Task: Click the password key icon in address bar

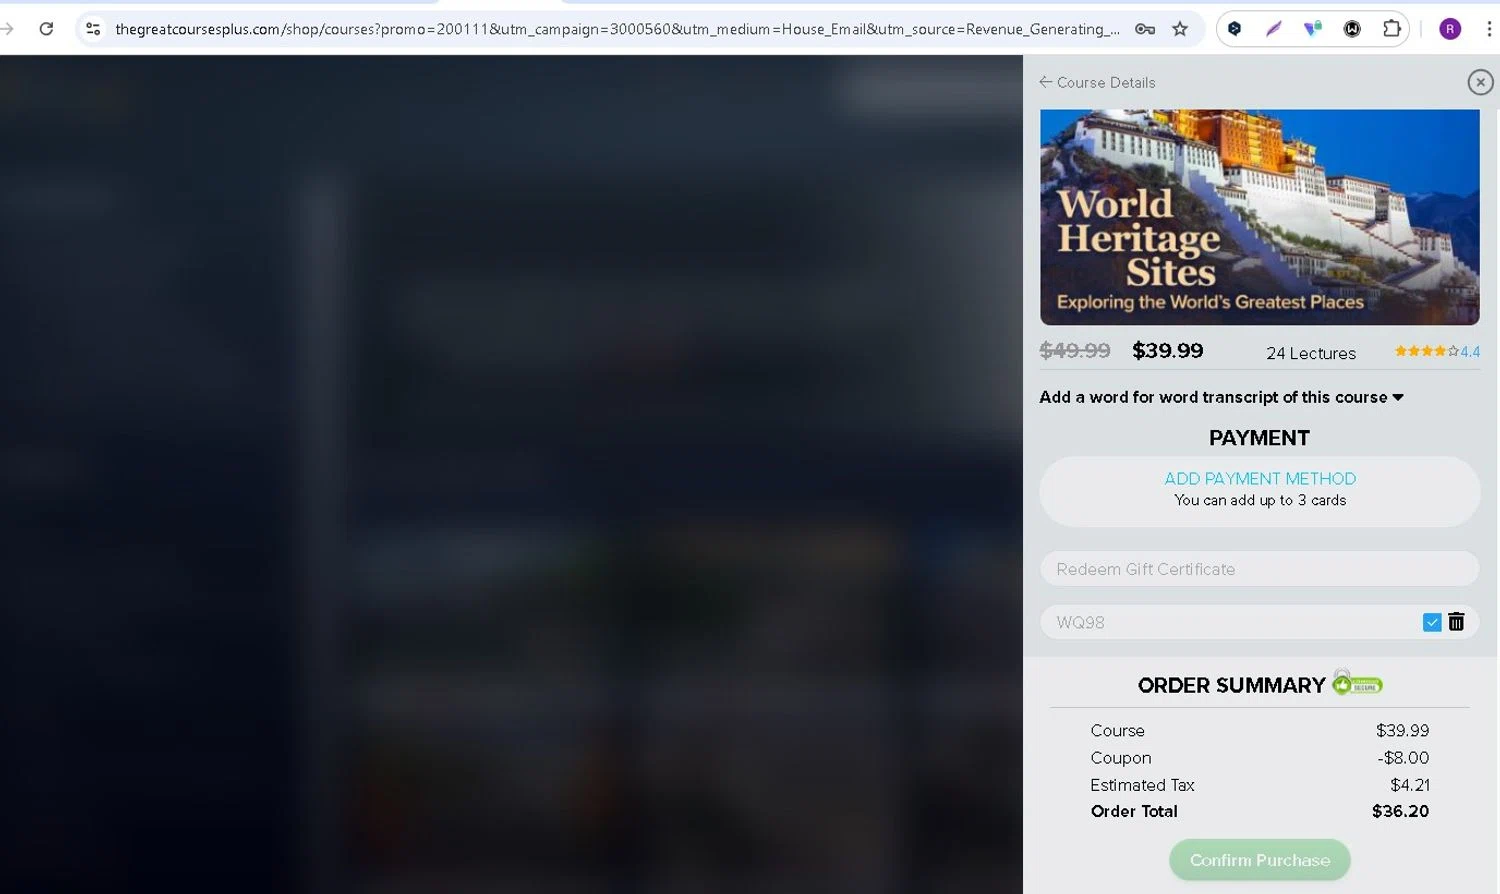Action: tap(1145, 29)
